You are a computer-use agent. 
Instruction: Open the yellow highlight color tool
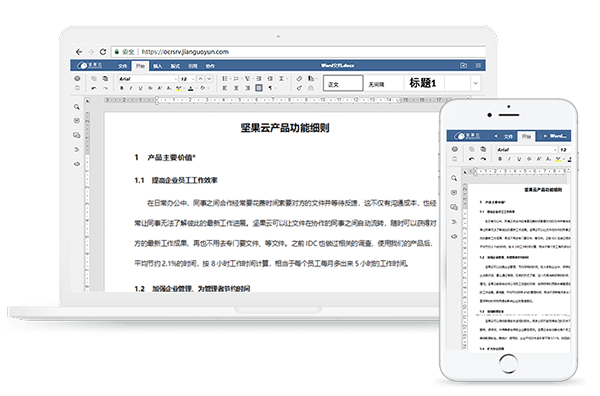[179, 88]
